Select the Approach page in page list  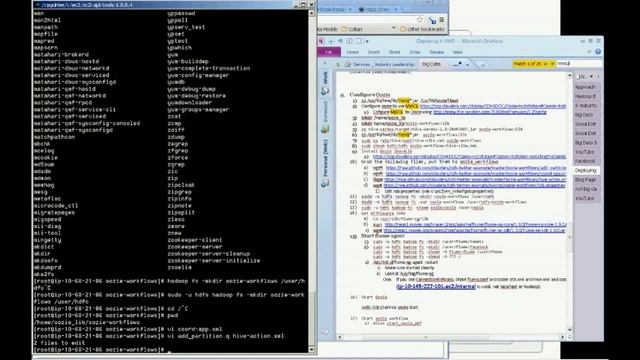point(586,87)
